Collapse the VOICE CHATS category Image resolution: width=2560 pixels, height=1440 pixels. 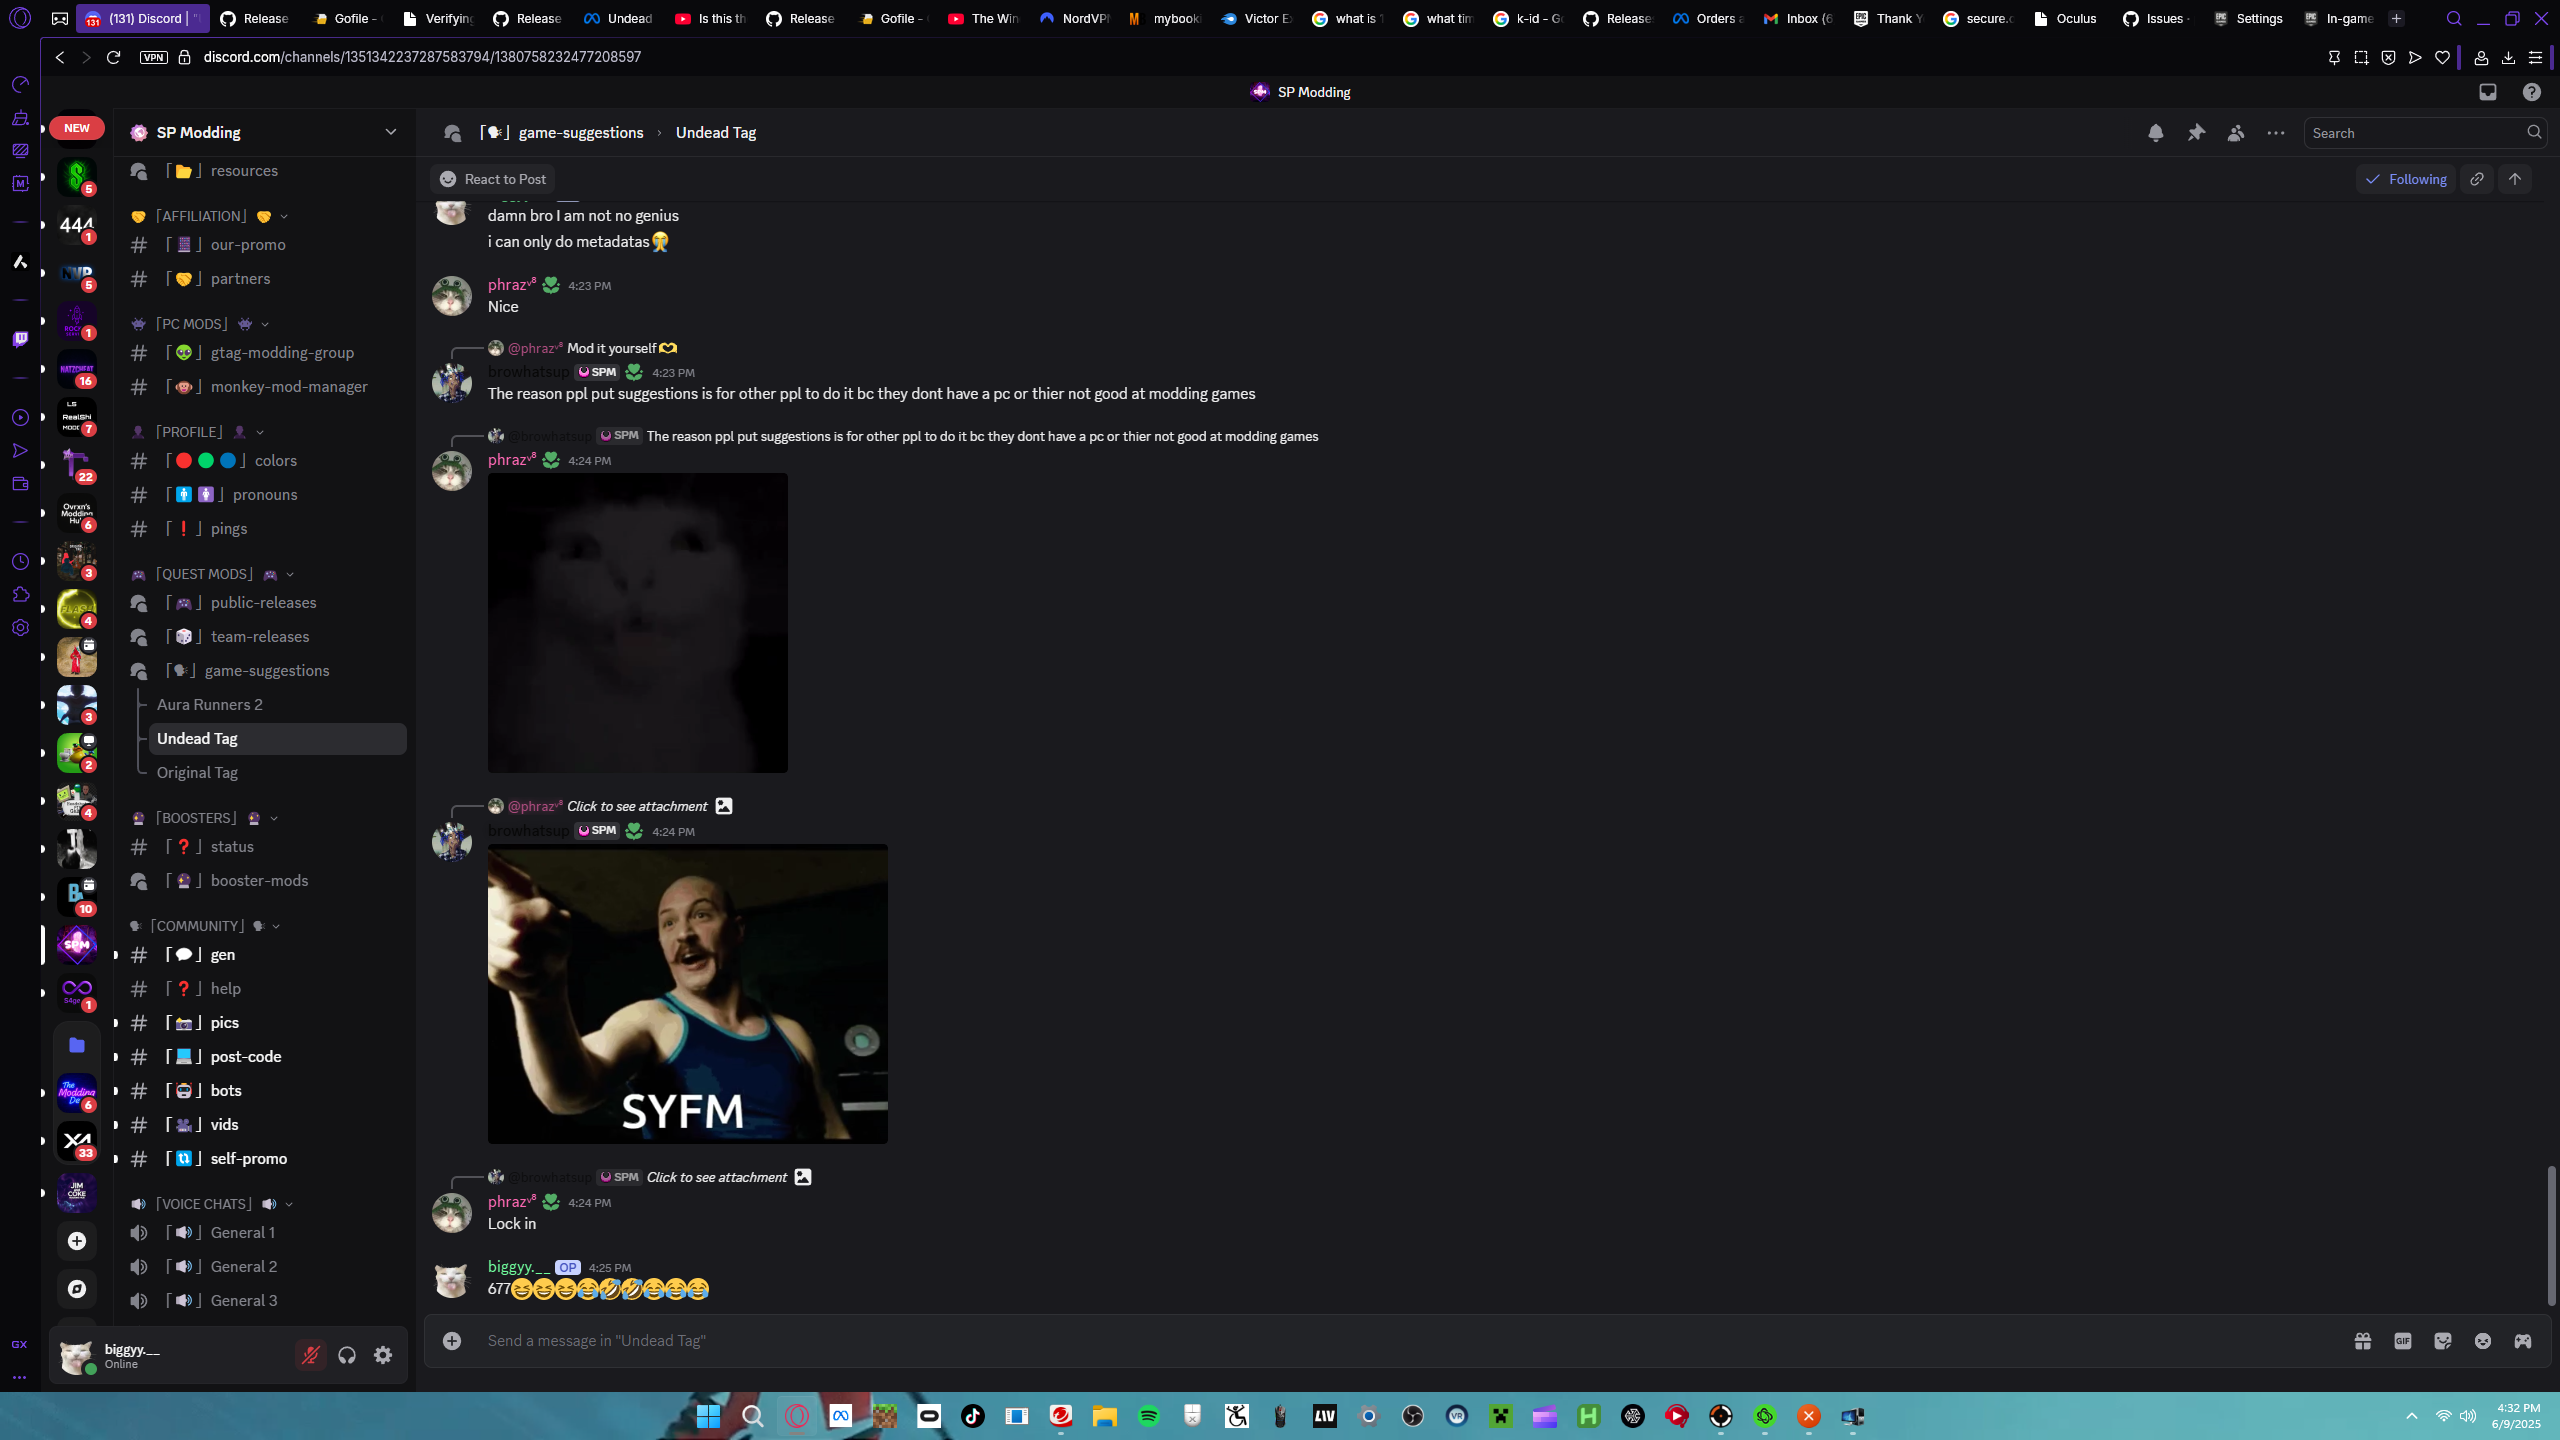click(x=204, y=1204)
